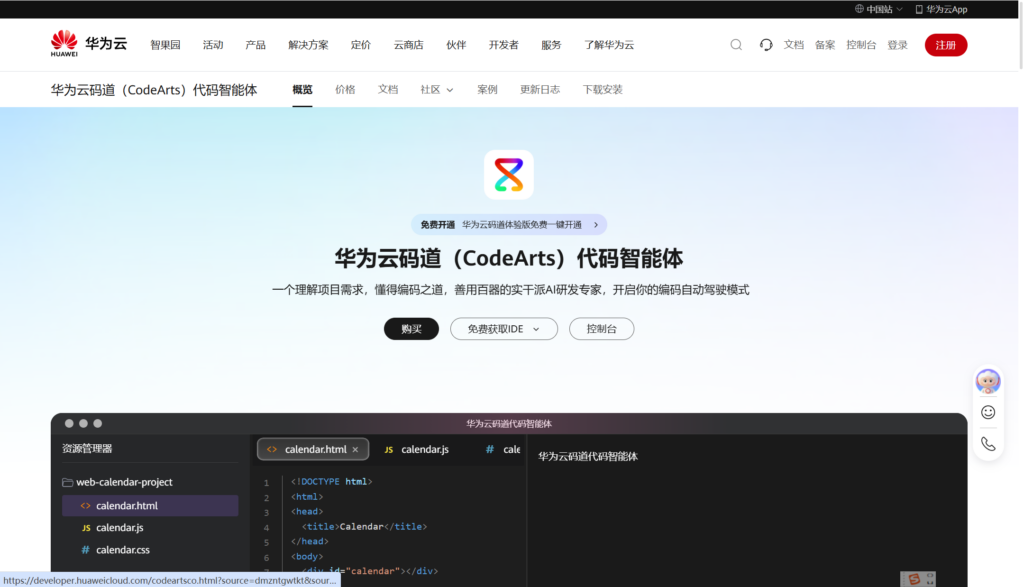The height and width of the screenshot is (587, 1024).
Task: Close the calendar.html editor tab
Action: pos(355,449)
